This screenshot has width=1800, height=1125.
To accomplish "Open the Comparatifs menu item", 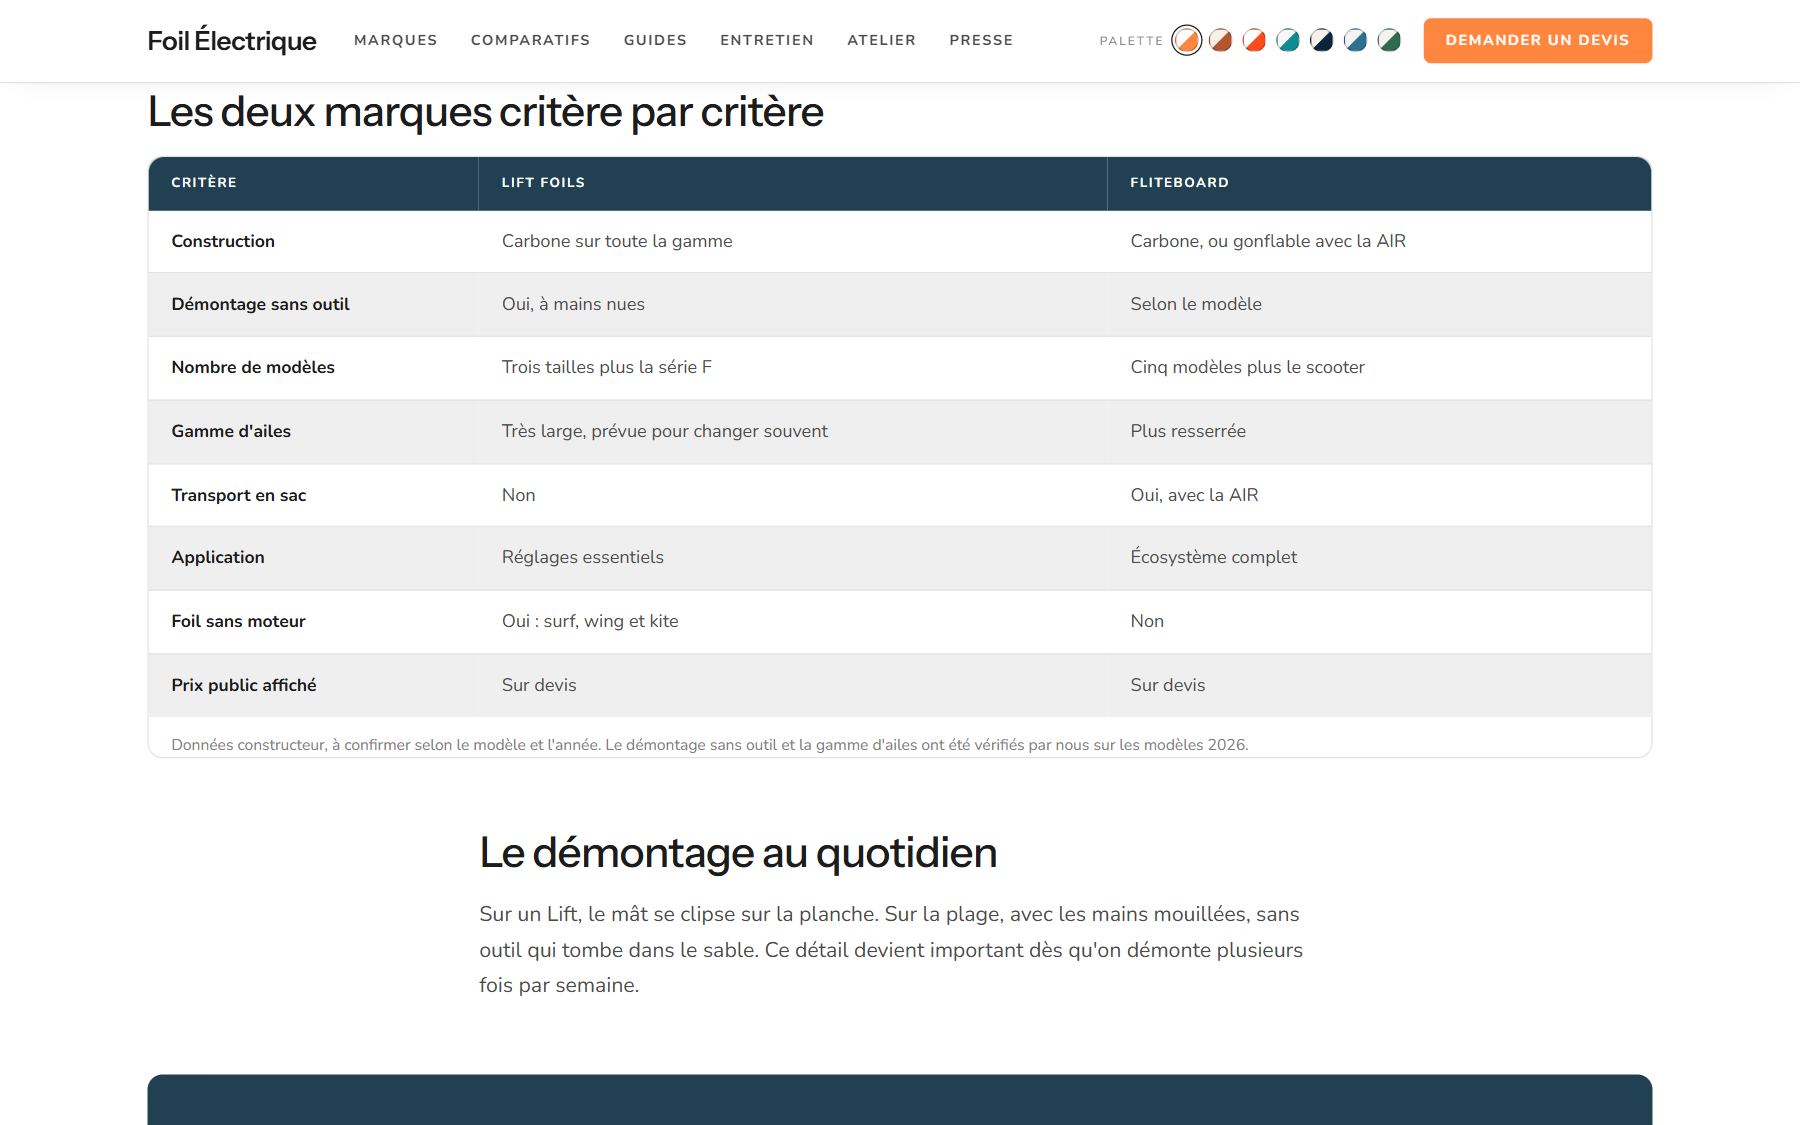I will [x=531, y=41].
